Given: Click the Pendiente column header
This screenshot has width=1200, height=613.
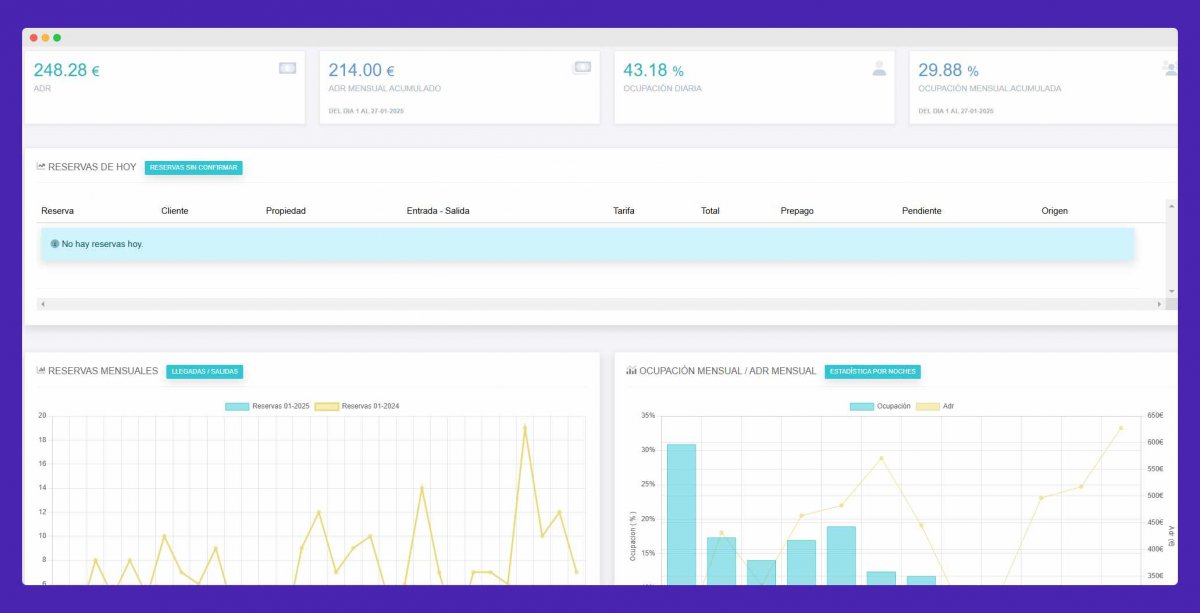Looking at the screenshot, I should [922, 211].
